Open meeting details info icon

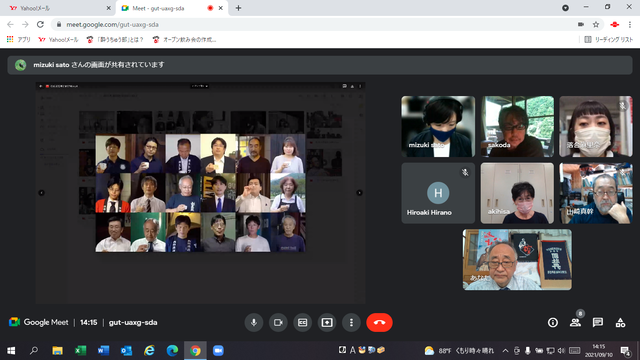[553, 322]
